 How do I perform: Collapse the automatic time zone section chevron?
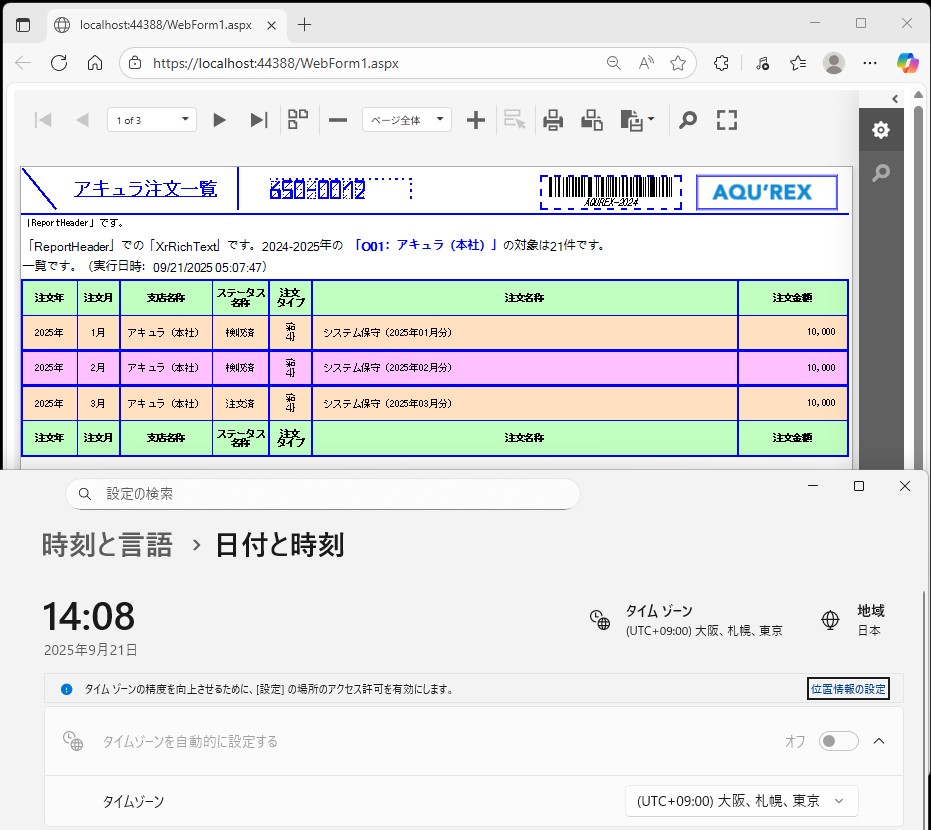tap(879, 741)
